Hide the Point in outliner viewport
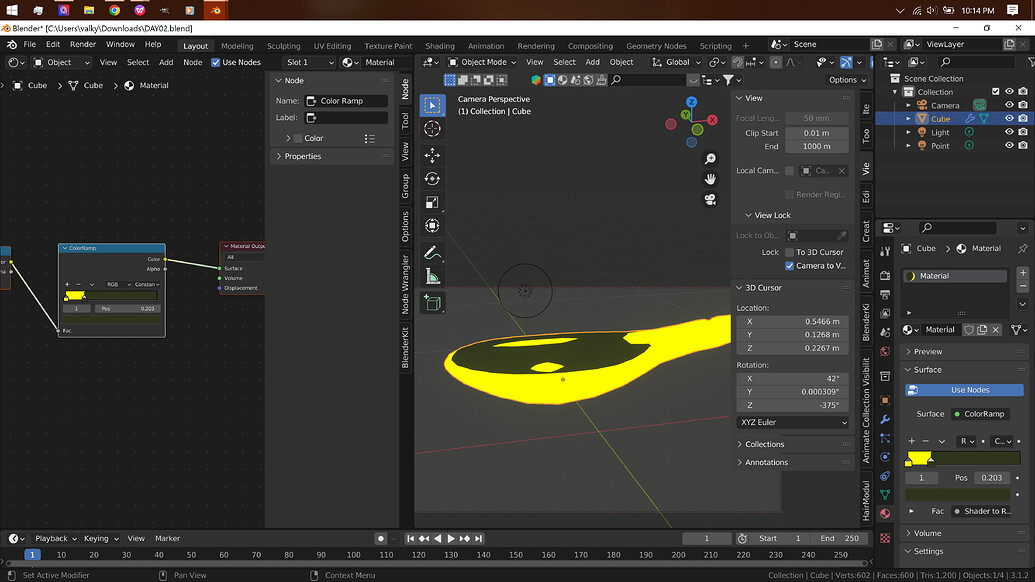This screenshot has width=1035, height=582. [x=1009, y=146]
